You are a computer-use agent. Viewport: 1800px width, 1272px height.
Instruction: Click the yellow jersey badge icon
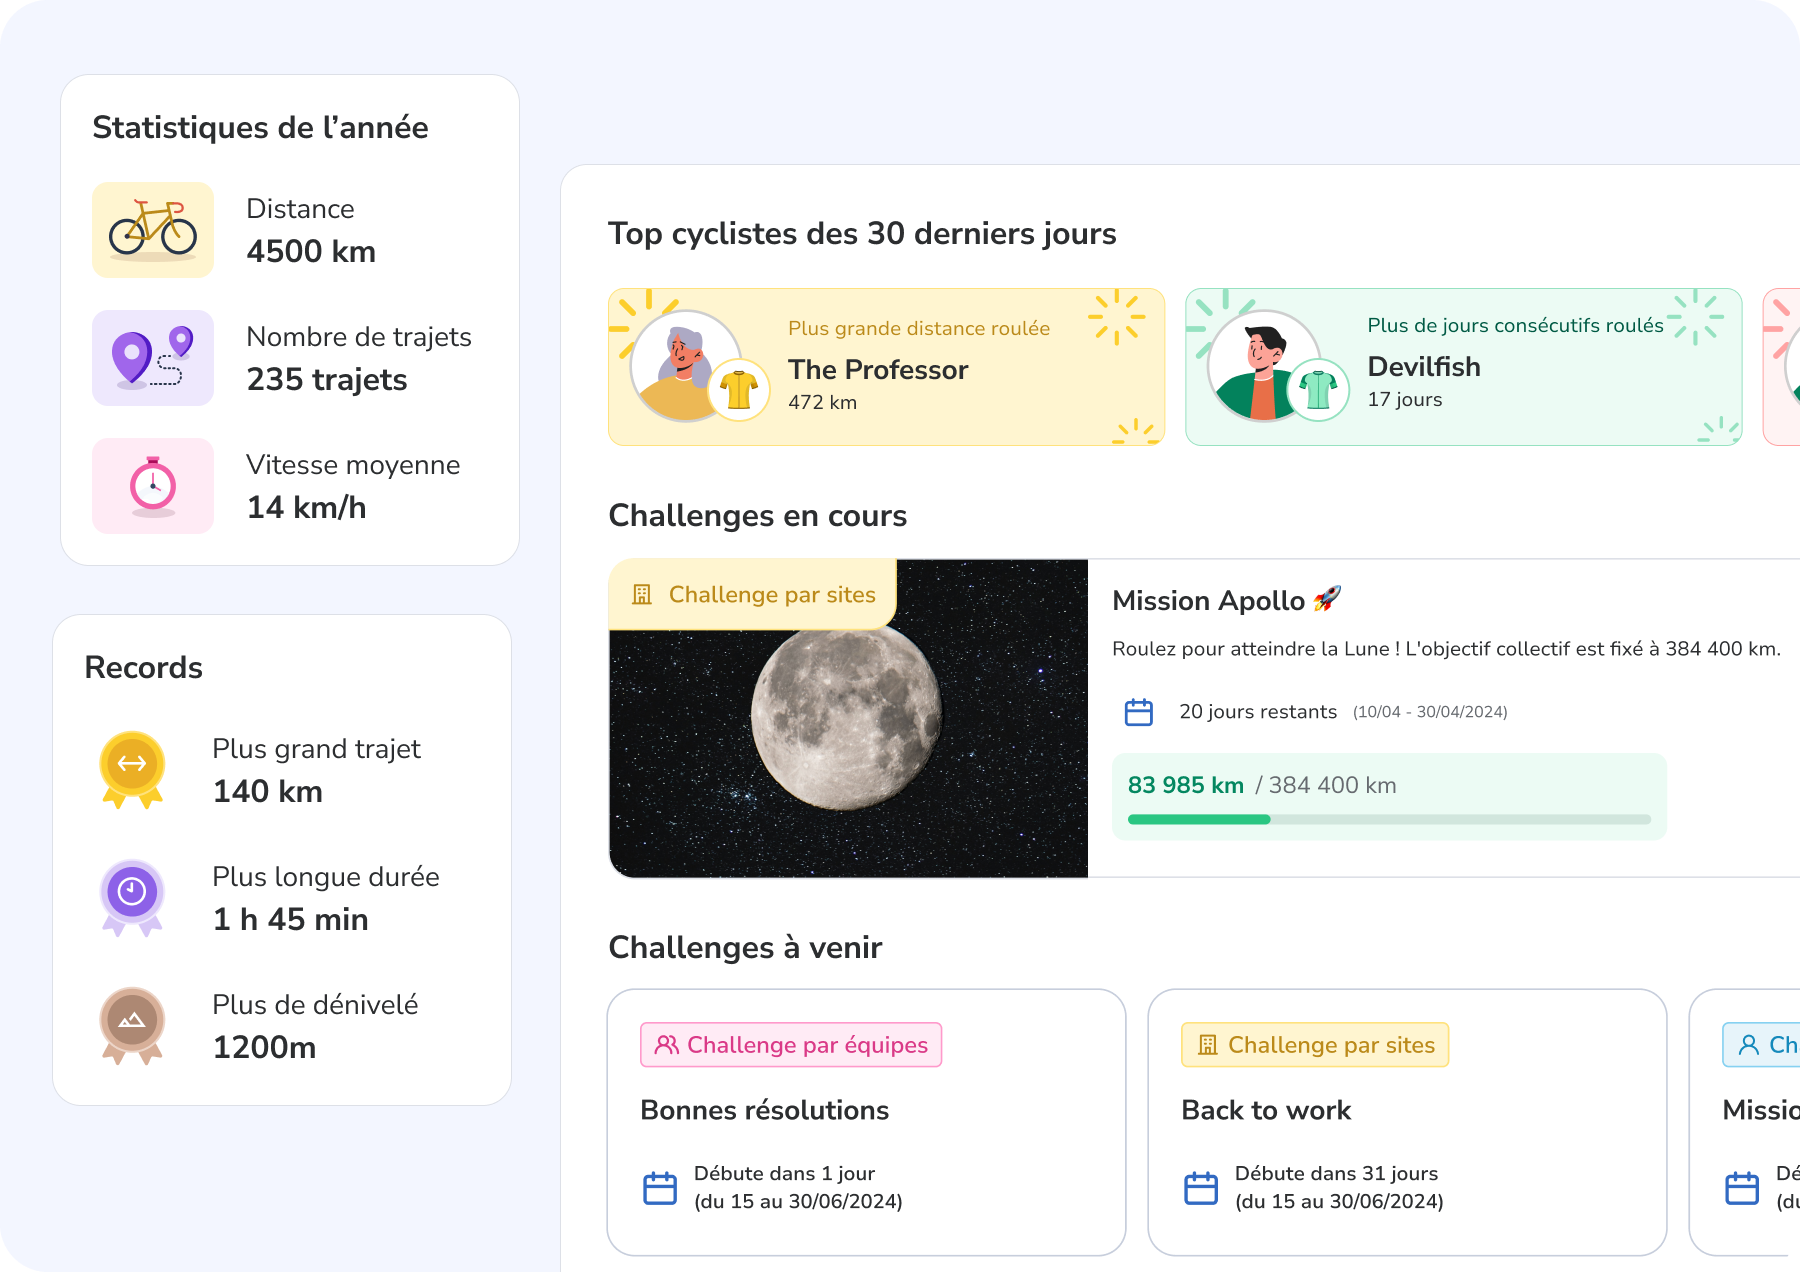pos(739,390)
